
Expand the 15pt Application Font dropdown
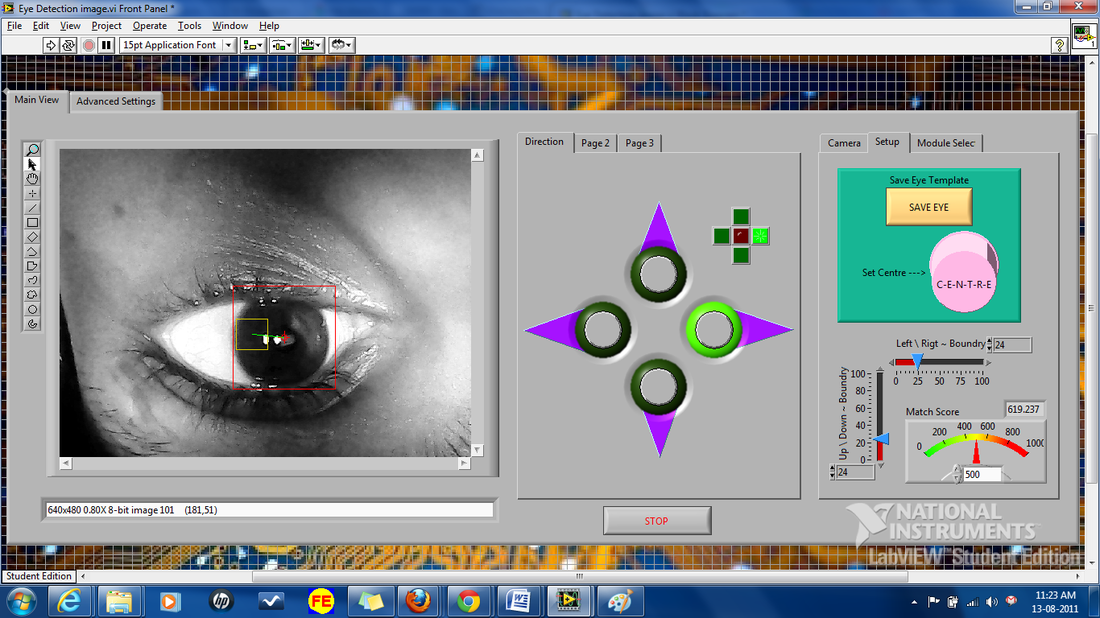click(228, 45)
